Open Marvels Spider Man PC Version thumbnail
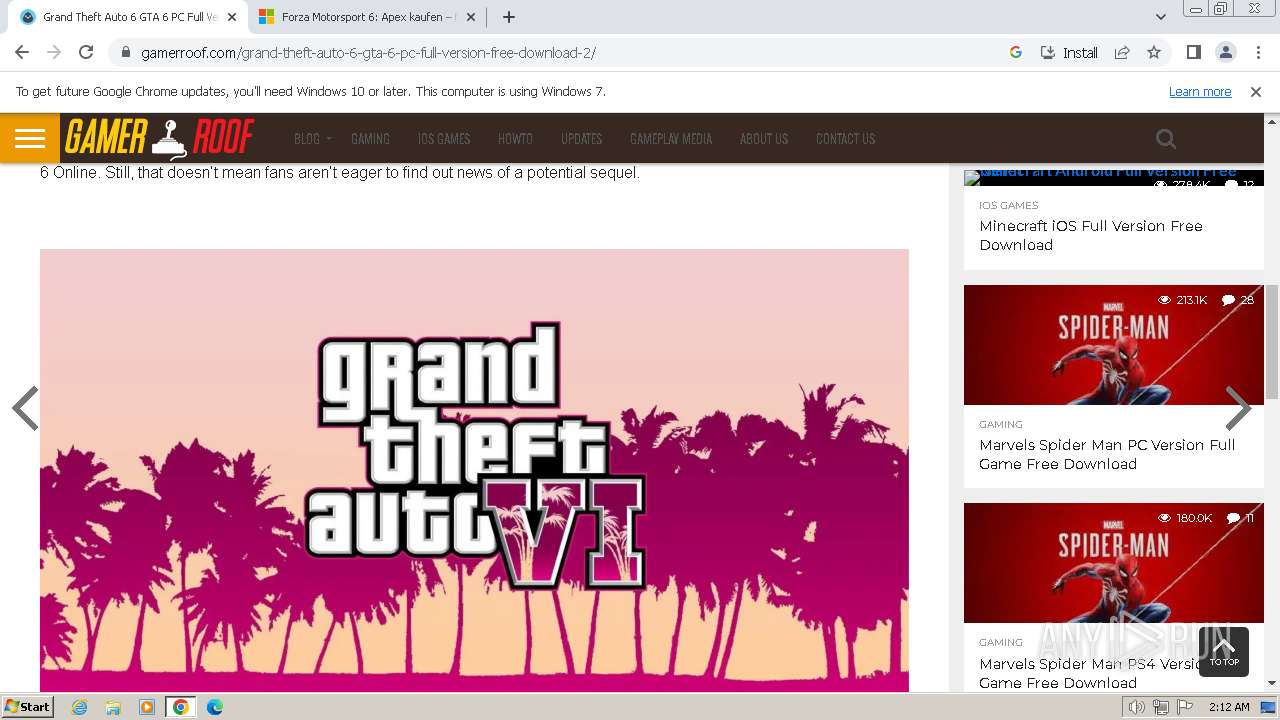The width and height of the screenshot is (1280, 720). tap(1114, 345)
